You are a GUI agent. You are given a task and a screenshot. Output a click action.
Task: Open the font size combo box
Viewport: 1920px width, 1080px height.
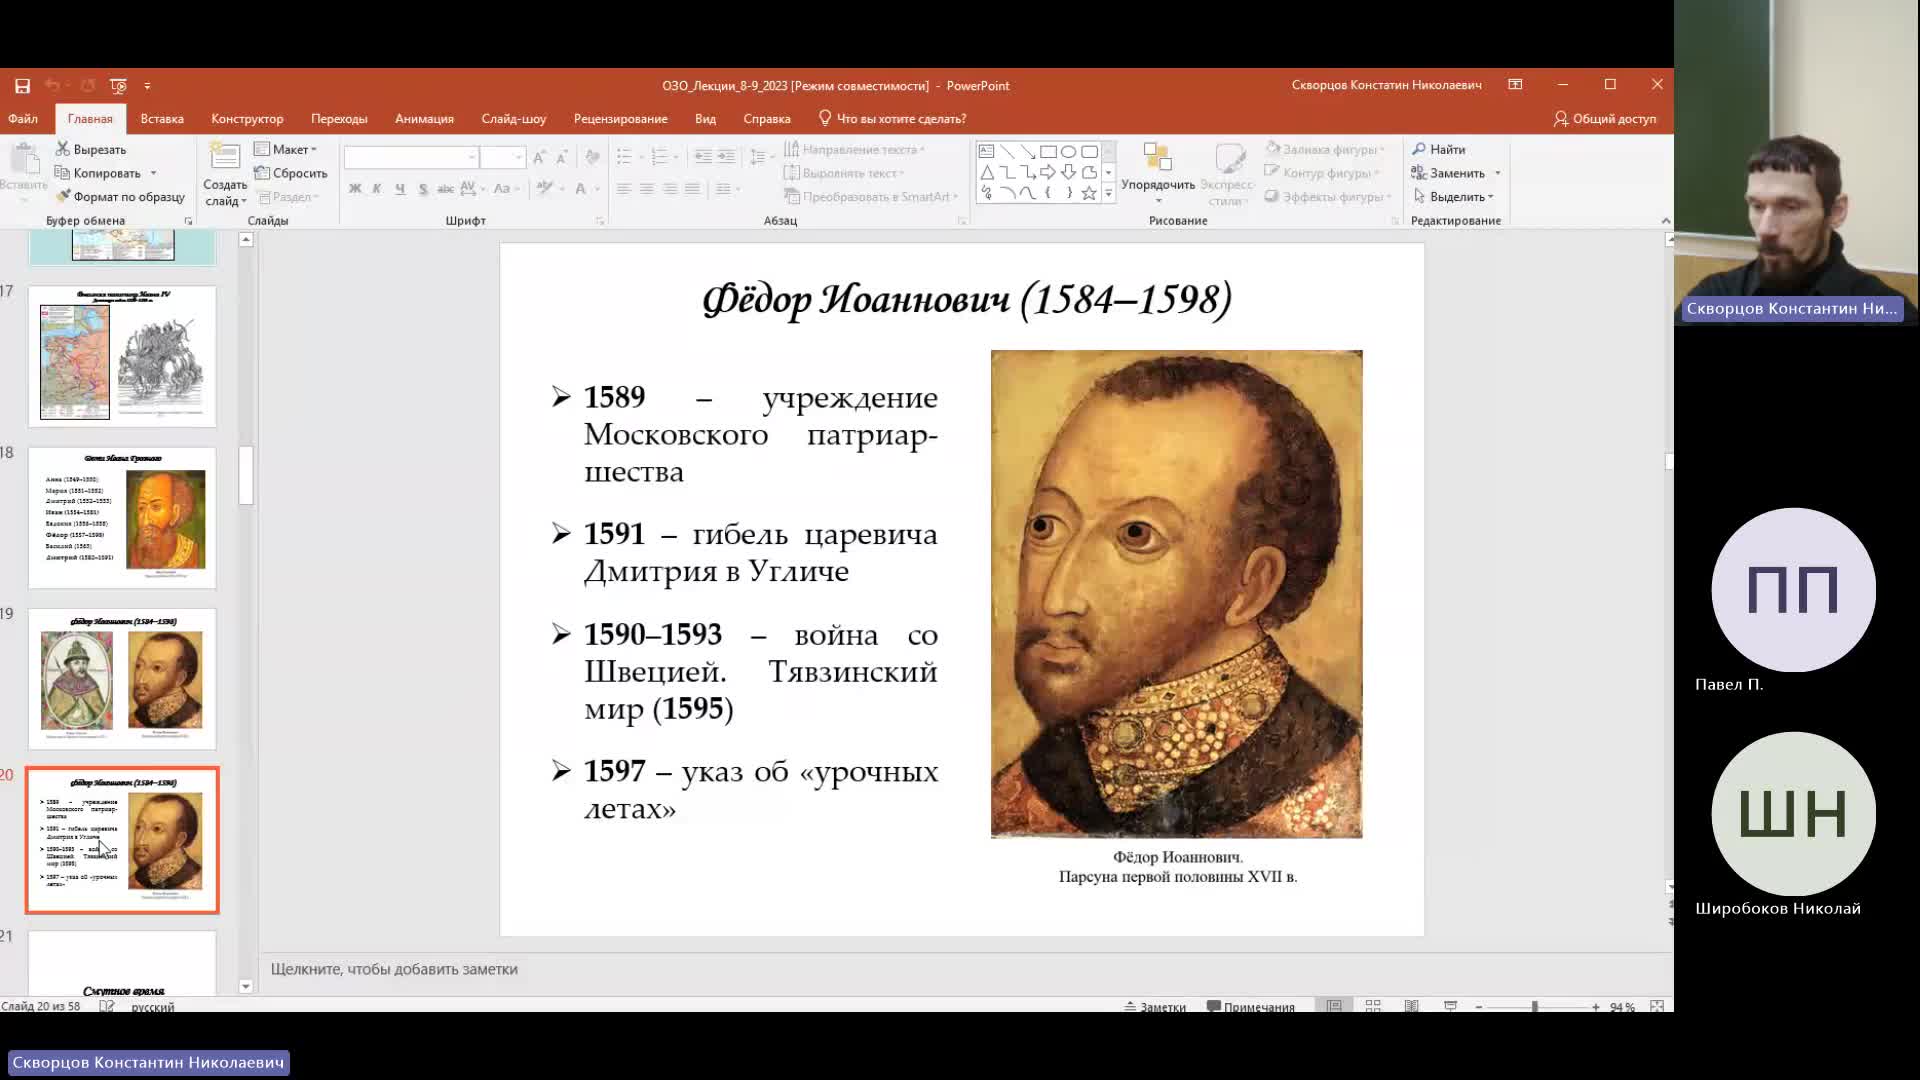(x=502, y=158)
